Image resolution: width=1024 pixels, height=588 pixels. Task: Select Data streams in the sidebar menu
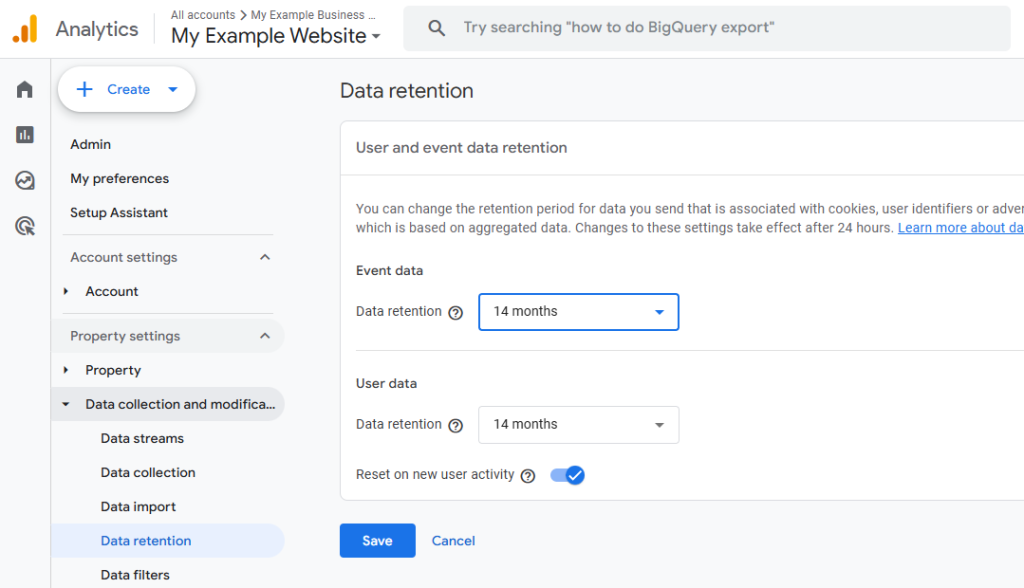point(141,438)
